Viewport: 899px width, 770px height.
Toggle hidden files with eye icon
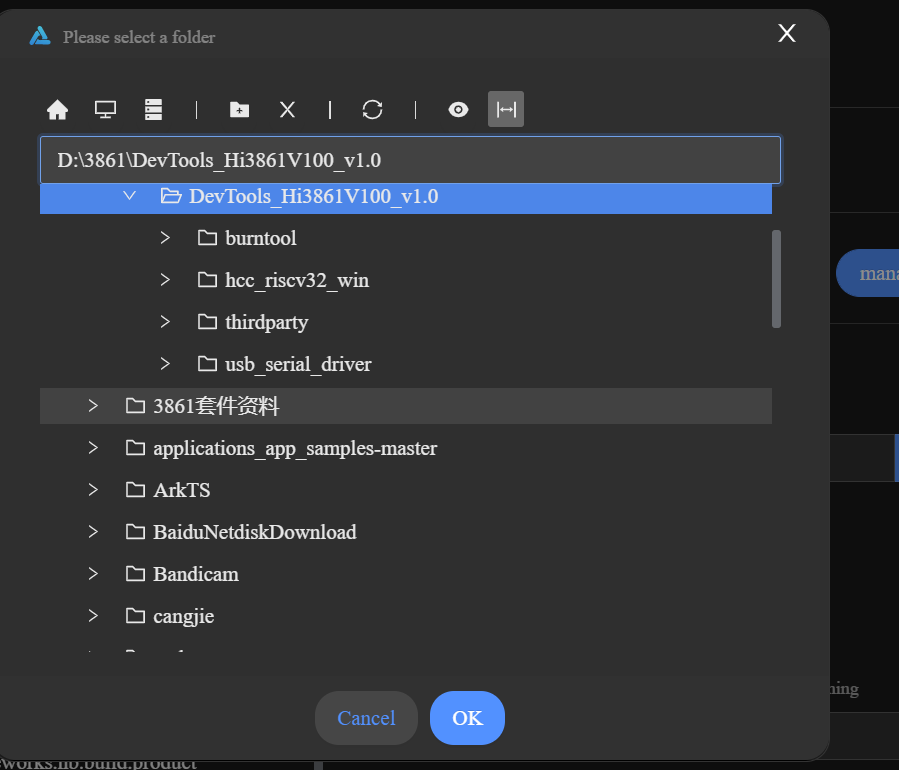coord(458,110)
